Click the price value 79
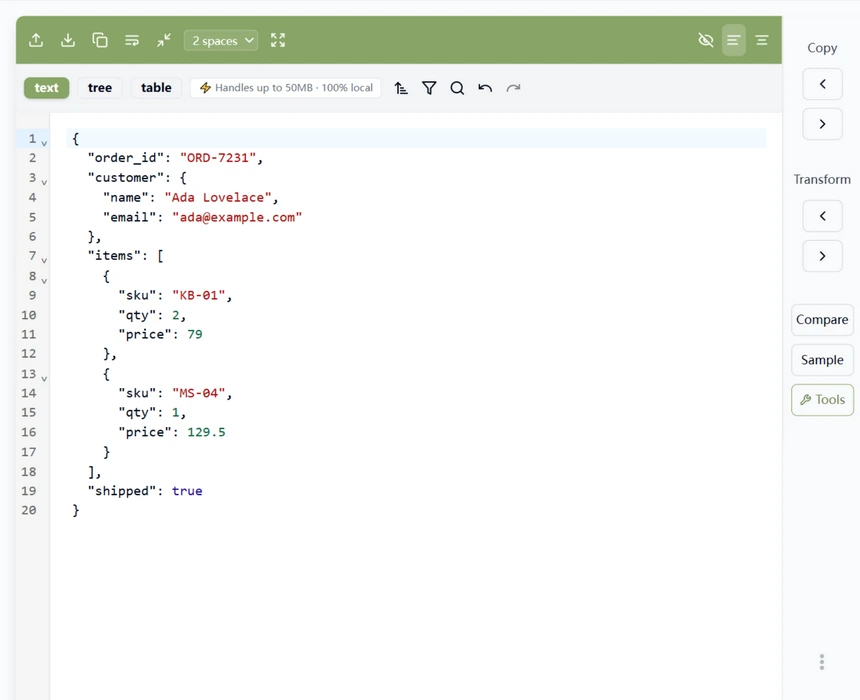This screenshot has height=700, width=860. tap(195, 335)
